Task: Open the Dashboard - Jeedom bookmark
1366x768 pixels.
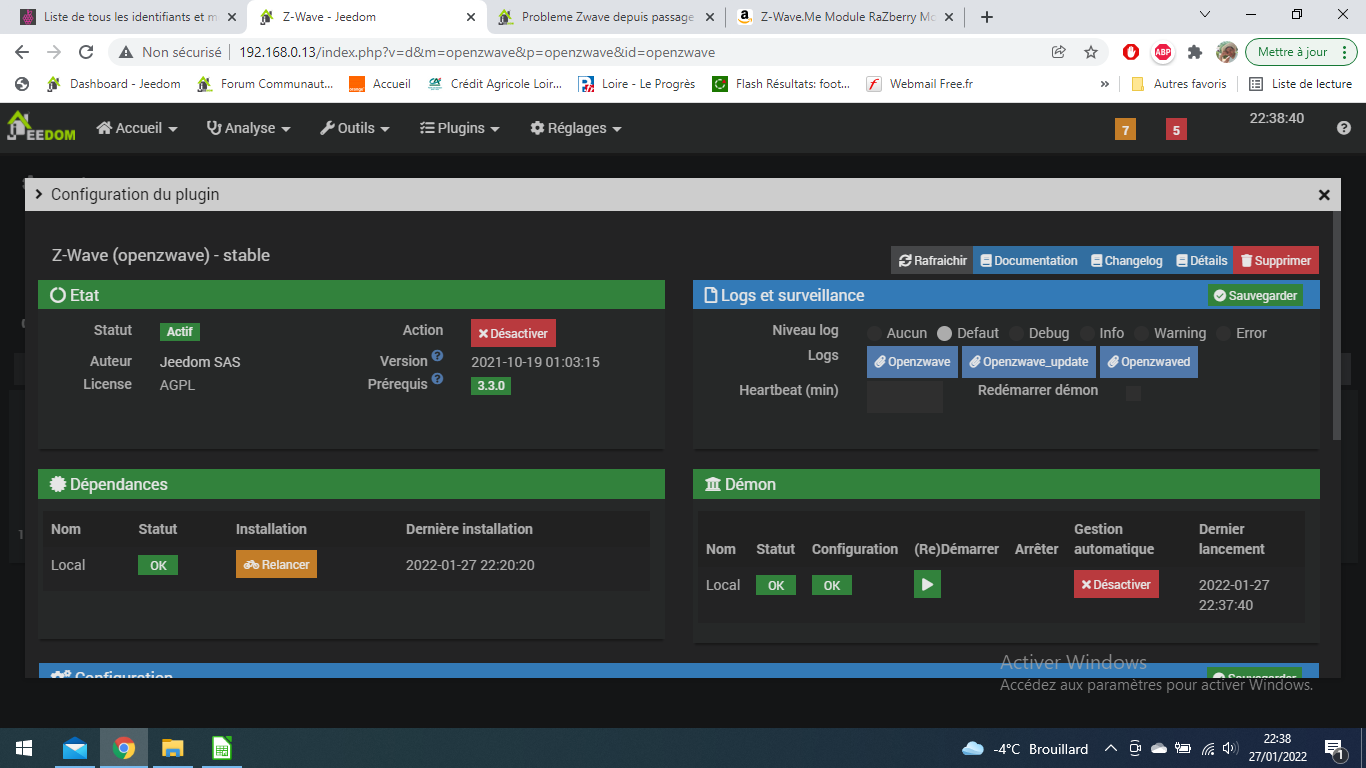Action: (x=113, y=84)
